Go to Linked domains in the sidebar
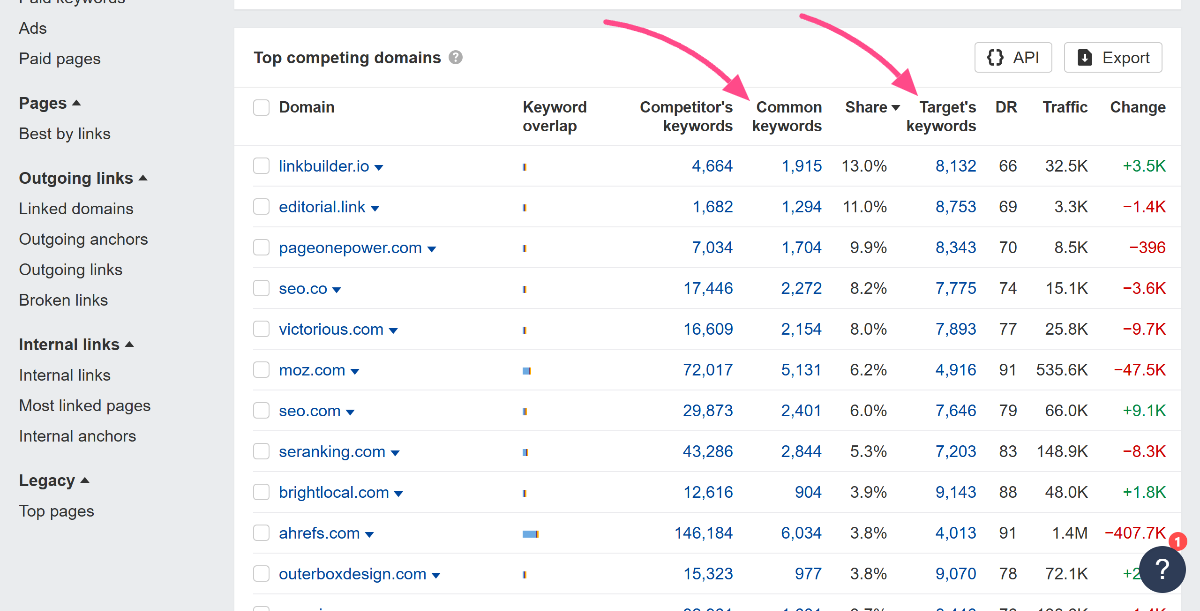 (76, 209)
